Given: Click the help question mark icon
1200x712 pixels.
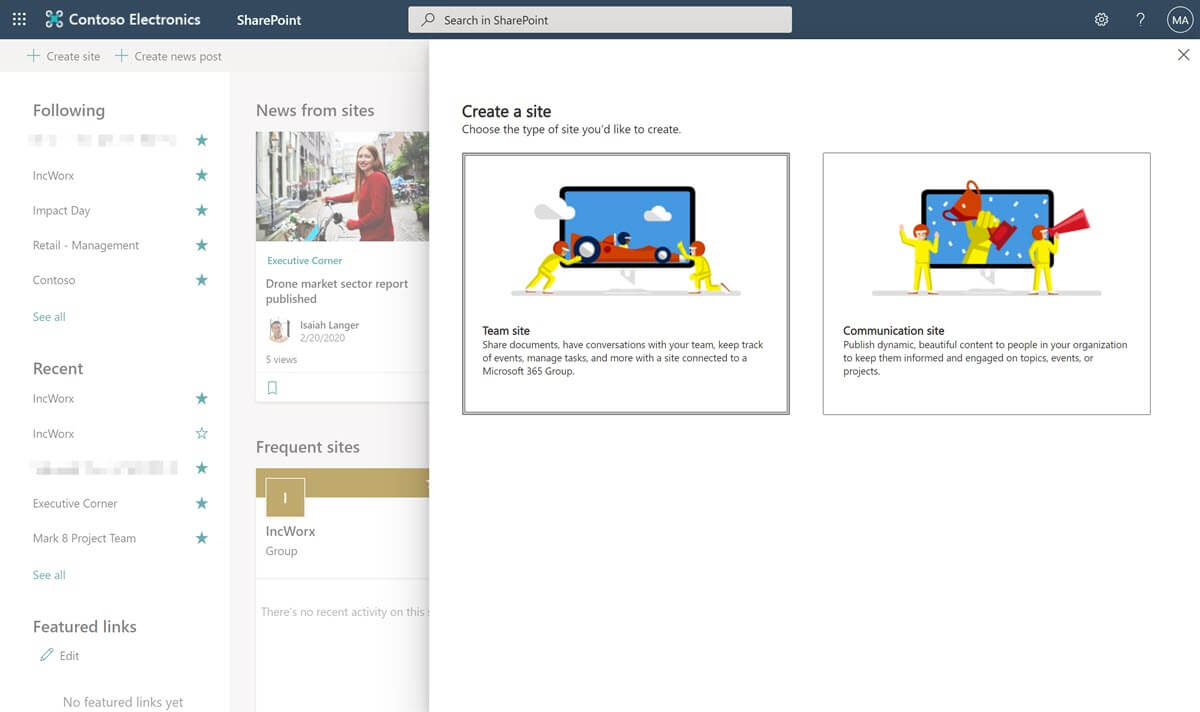Looking at the screenshot, I should tap(1140, 19).
